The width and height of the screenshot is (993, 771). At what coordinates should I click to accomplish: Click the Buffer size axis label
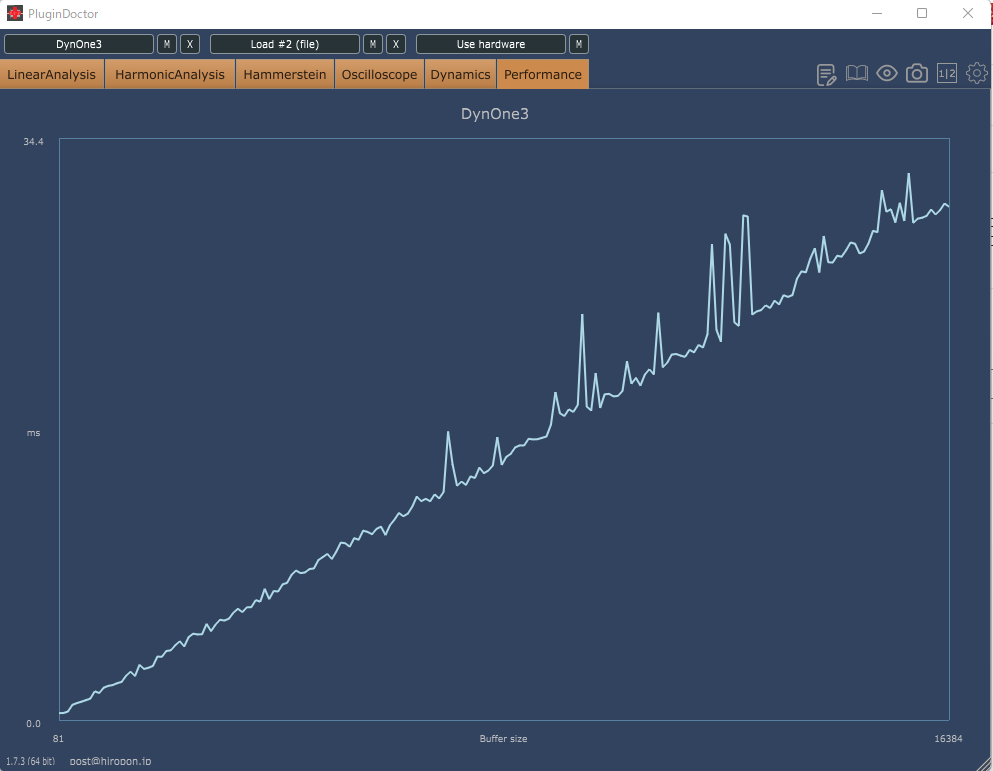click(x=503, y=739)
